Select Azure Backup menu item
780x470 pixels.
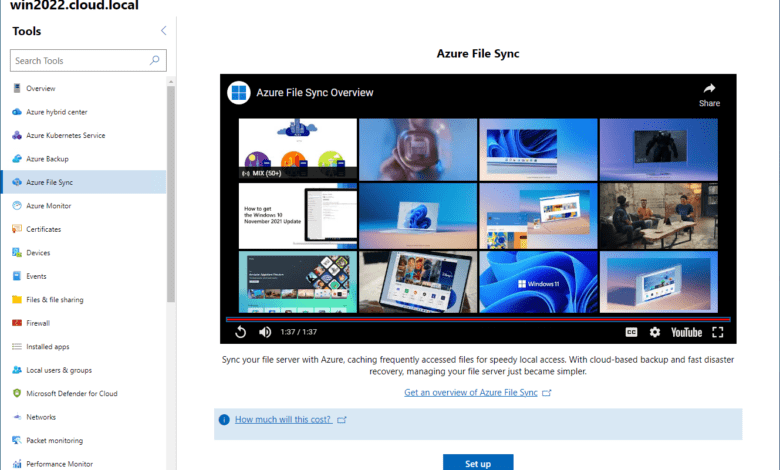coord(47,159)
